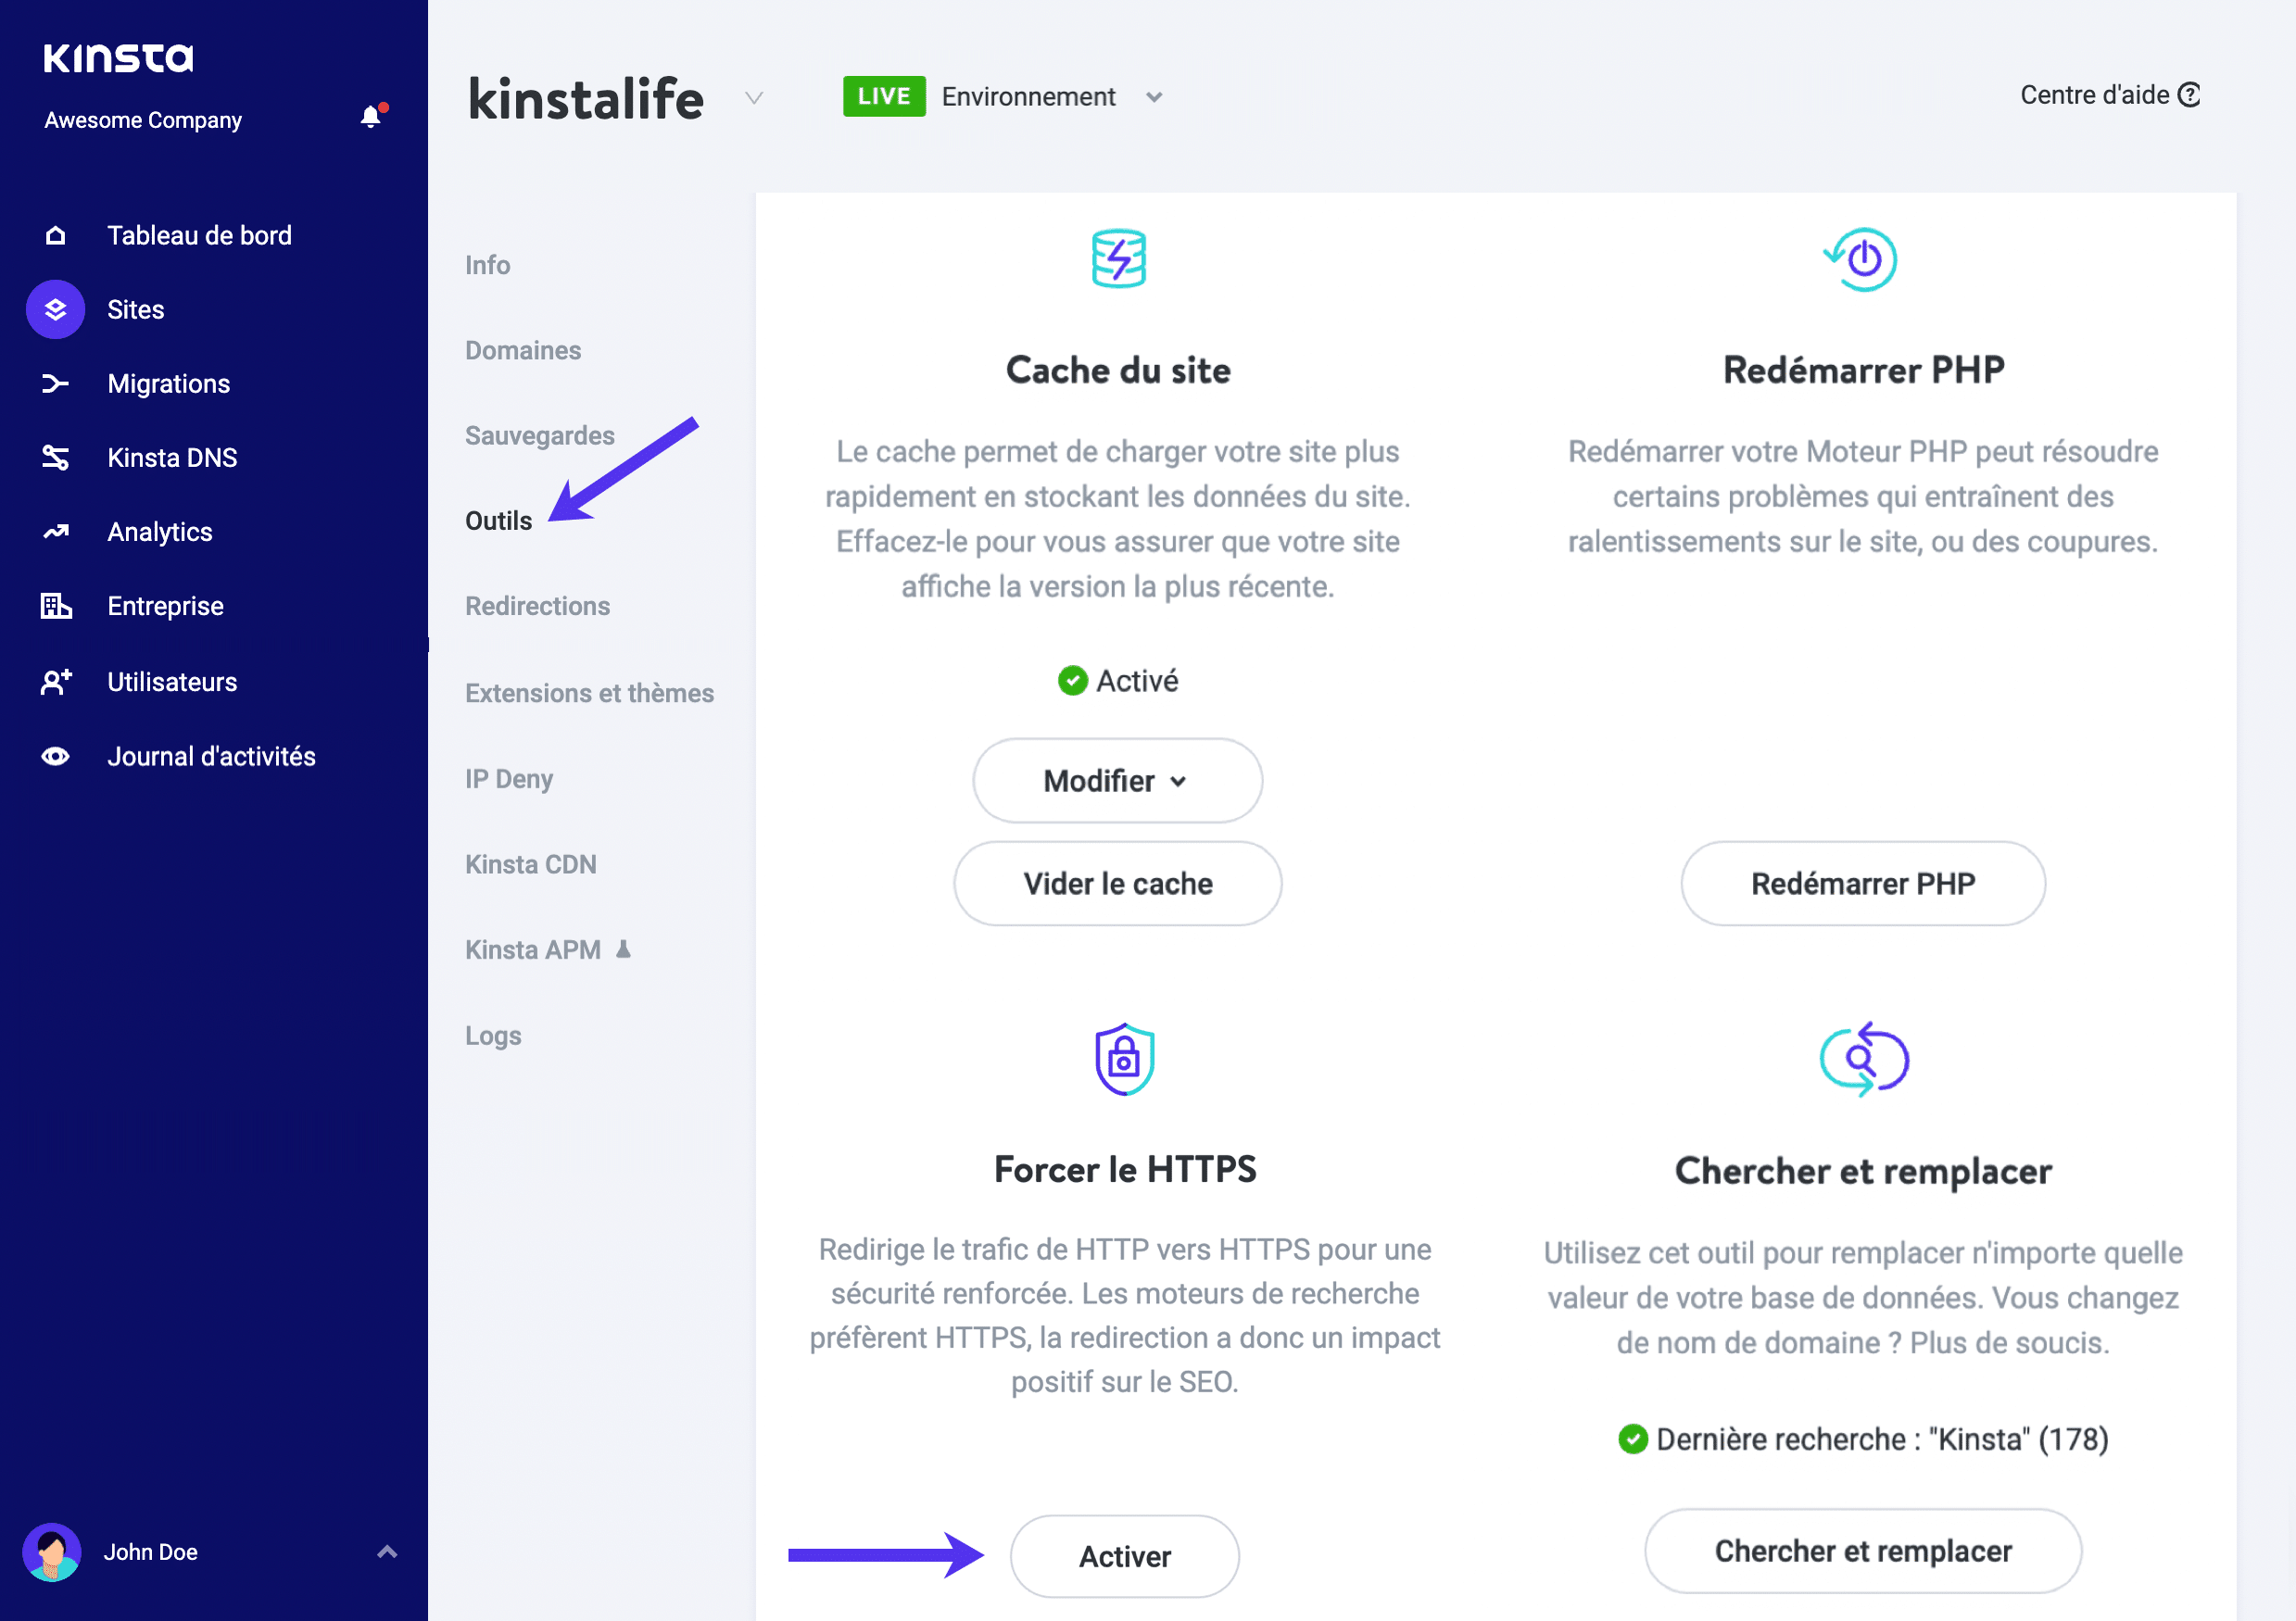Open Entreprise in the sidebar

point(165,605)
